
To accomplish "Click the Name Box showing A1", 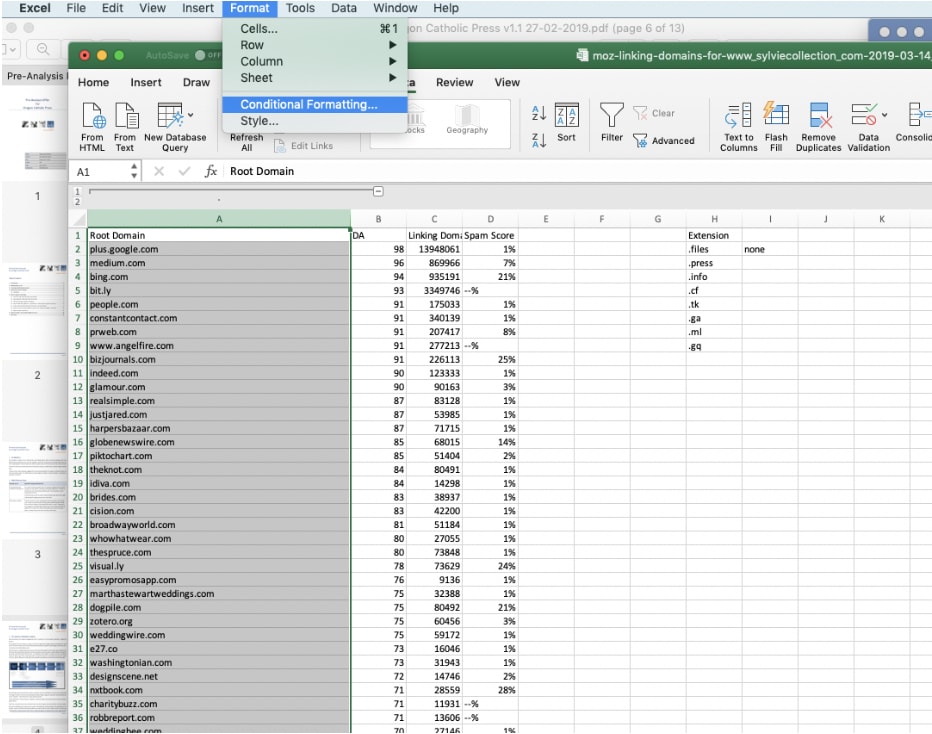I will pos(101,172).
